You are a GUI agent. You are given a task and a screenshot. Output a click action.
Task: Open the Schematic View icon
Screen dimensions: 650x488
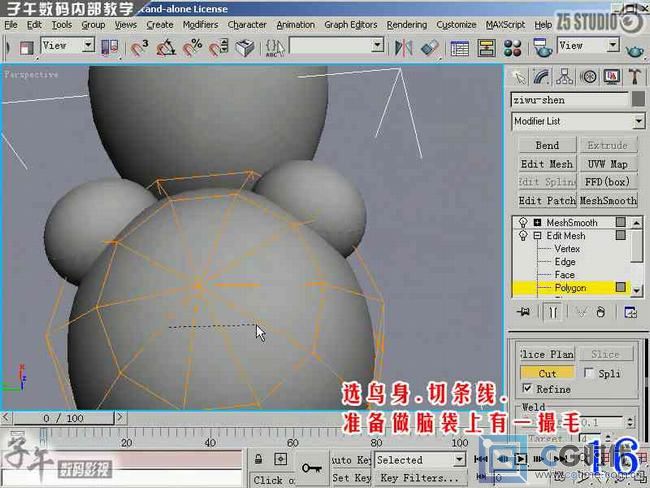486,48
